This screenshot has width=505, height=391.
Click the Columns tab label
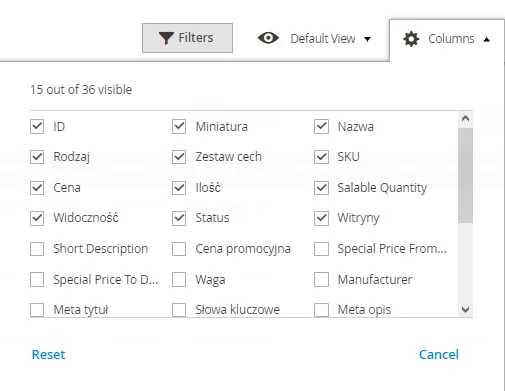tap(451, 39)
